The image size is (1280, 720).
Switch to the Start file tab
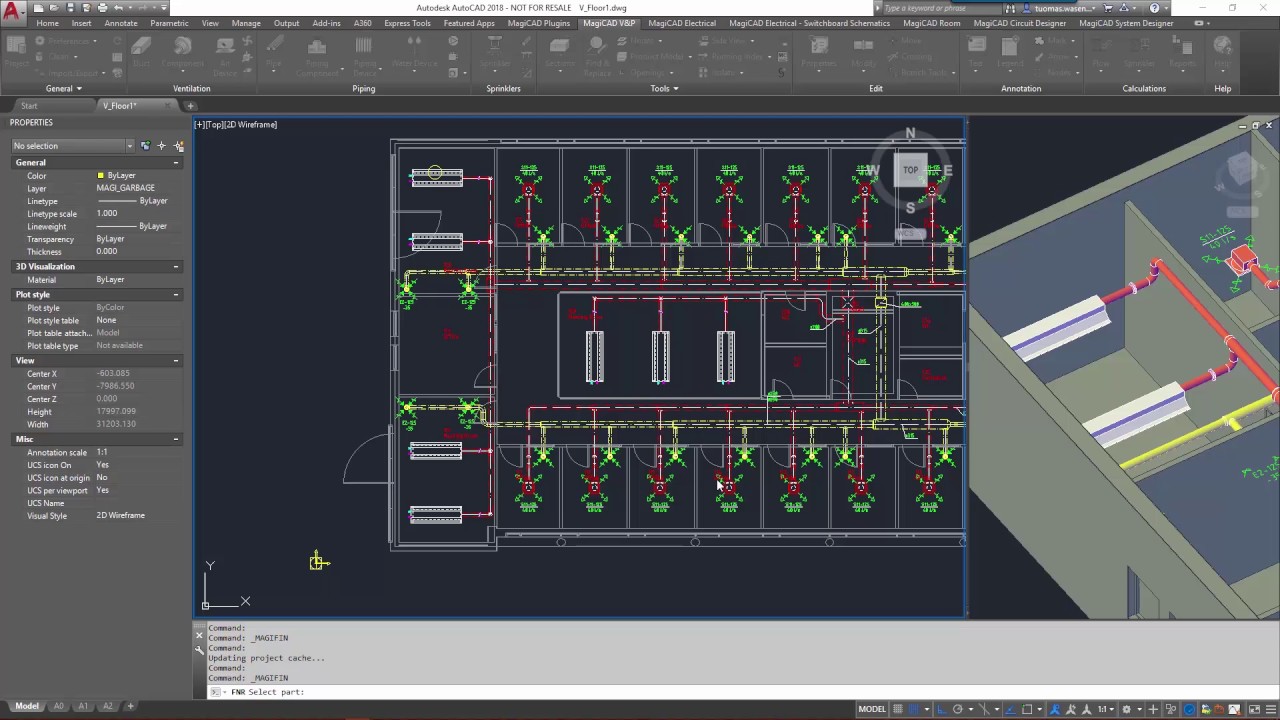(29, 105)
